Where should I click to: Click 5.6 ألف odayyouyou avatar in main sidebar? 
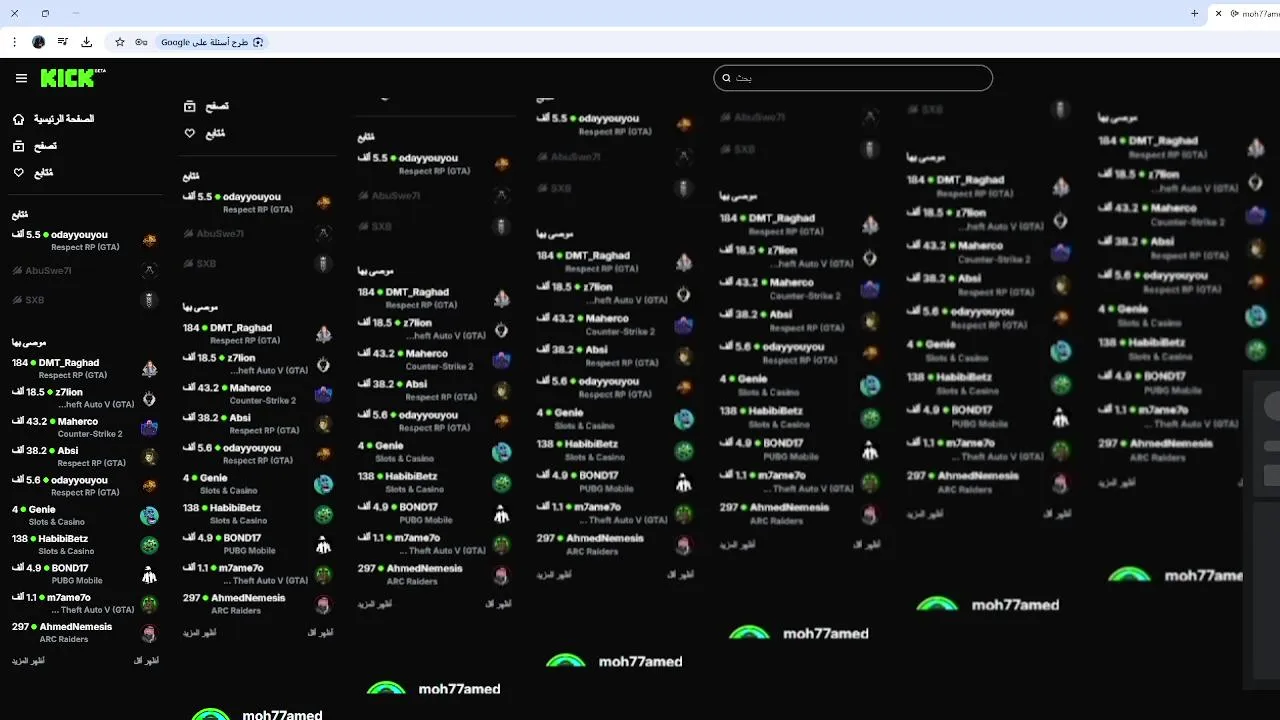point(149,486)
